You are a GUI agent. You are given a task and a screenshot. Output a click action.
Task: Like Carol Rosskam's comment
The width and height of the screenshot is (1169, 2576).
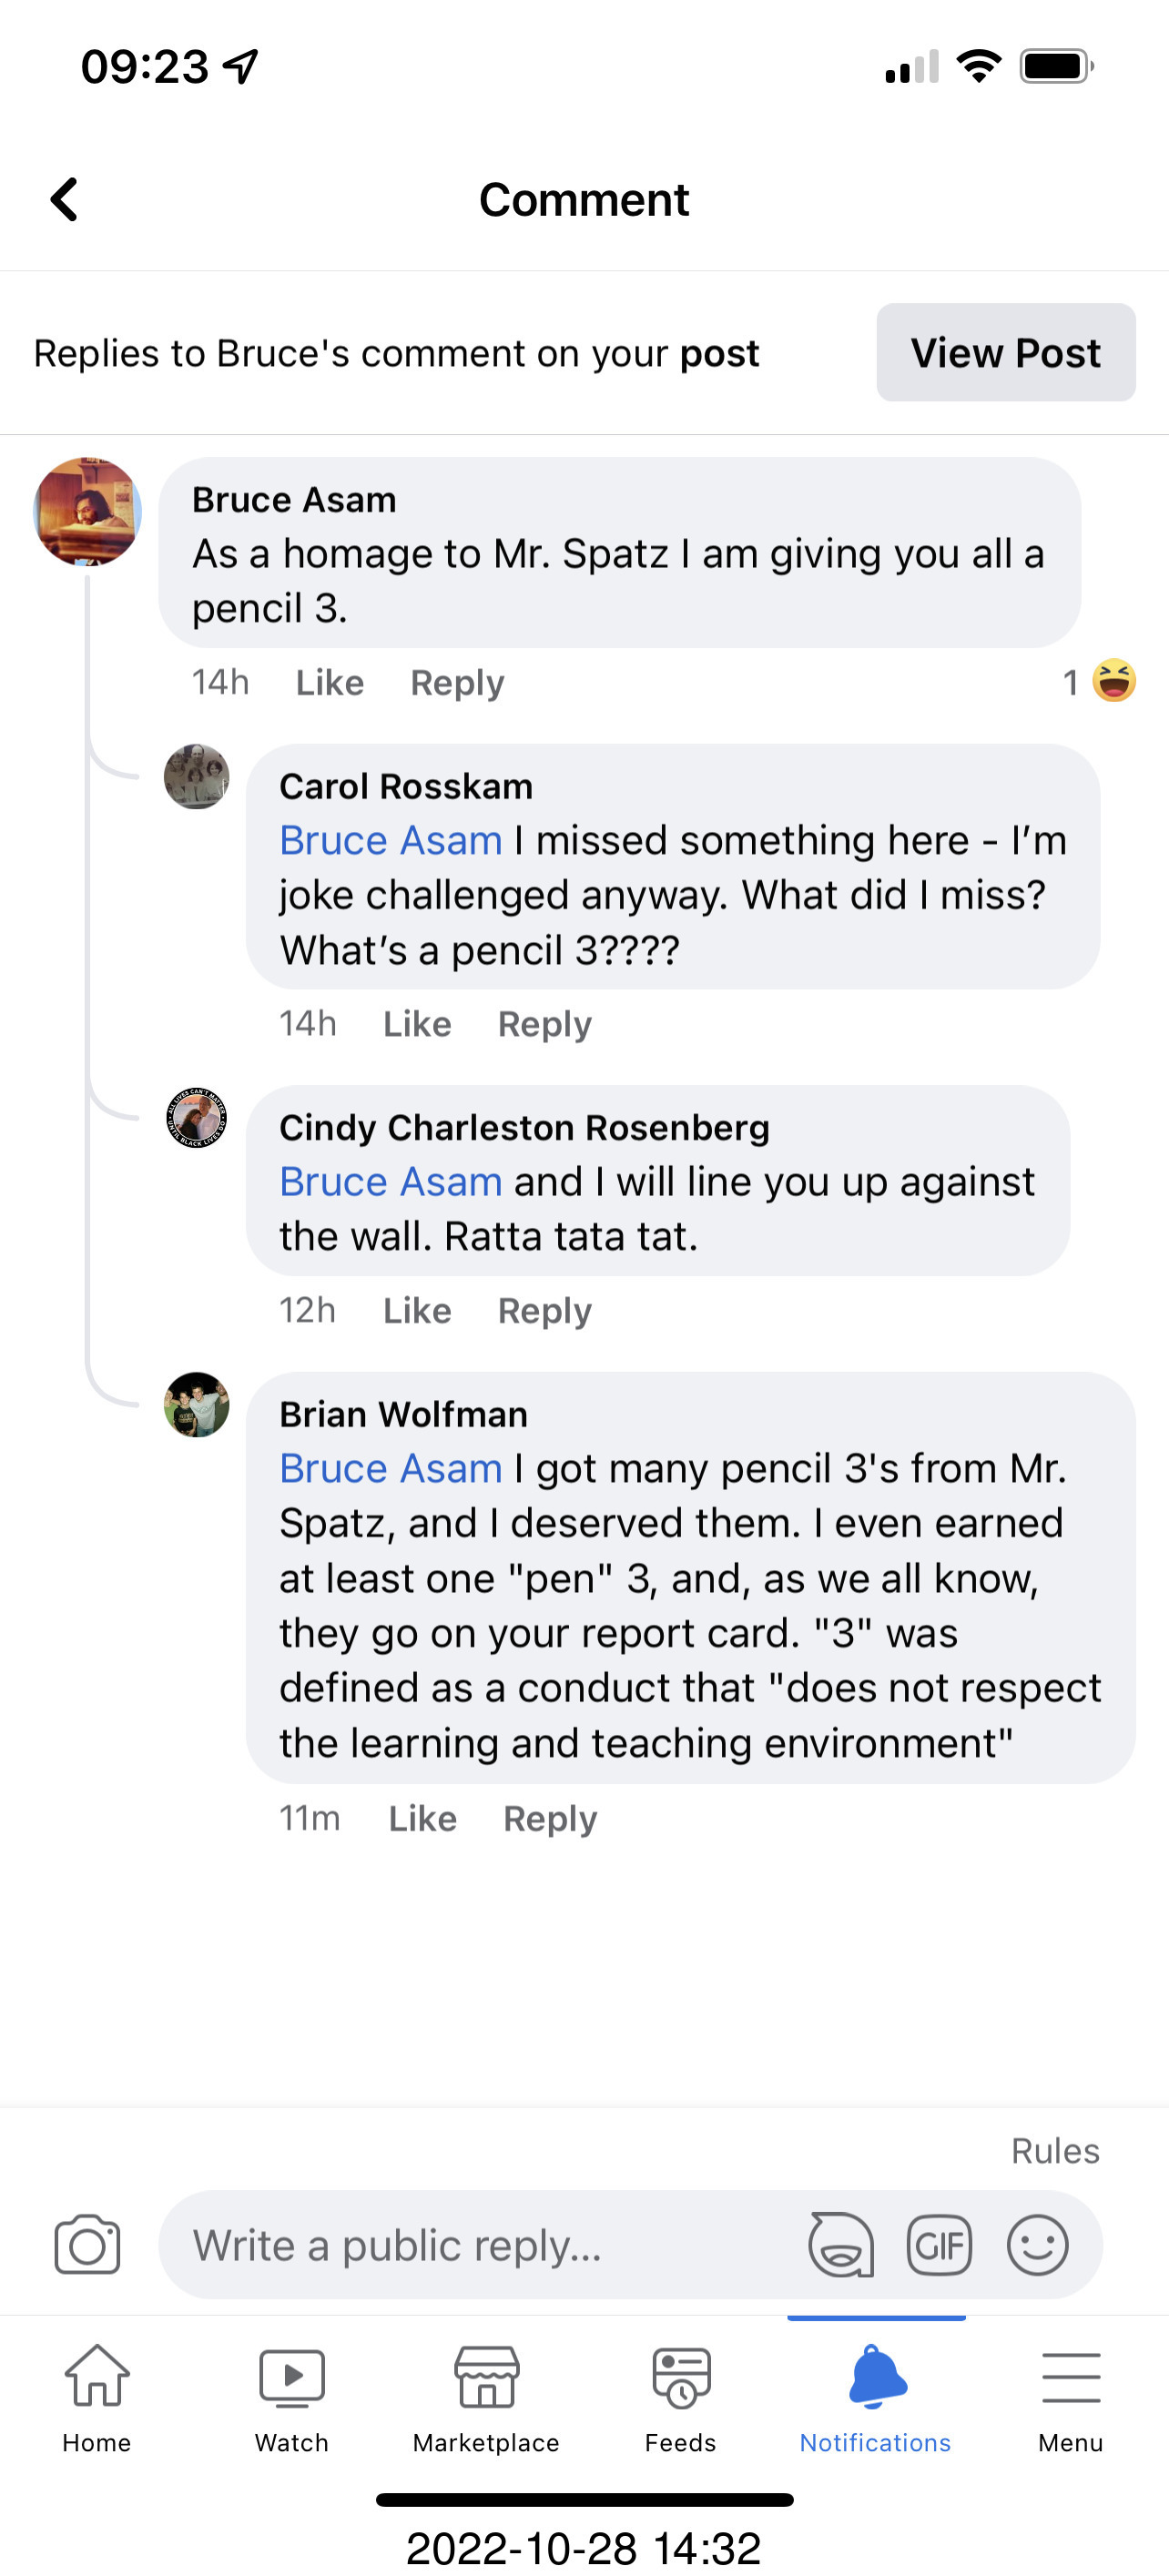coord(417,1024)
